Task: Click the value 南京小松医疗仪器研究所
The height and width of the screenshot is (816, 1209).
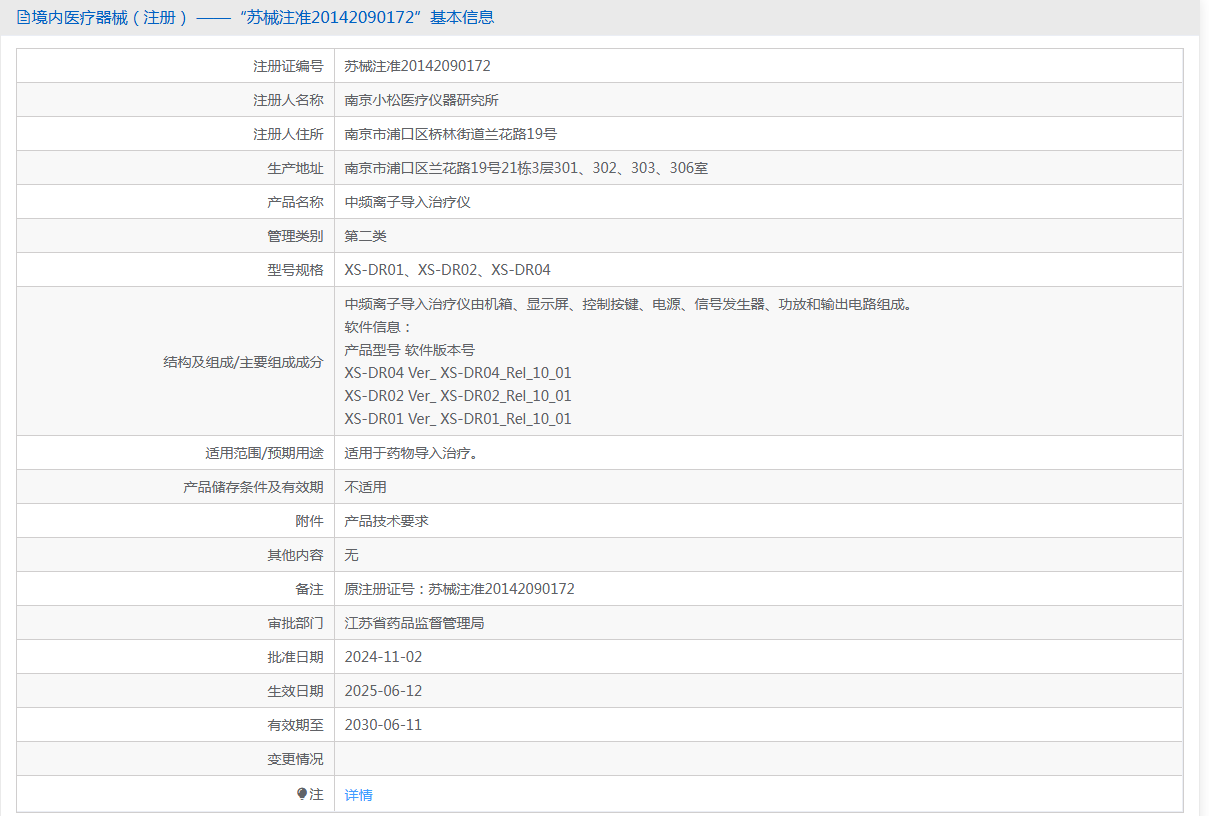Action: 421,100
